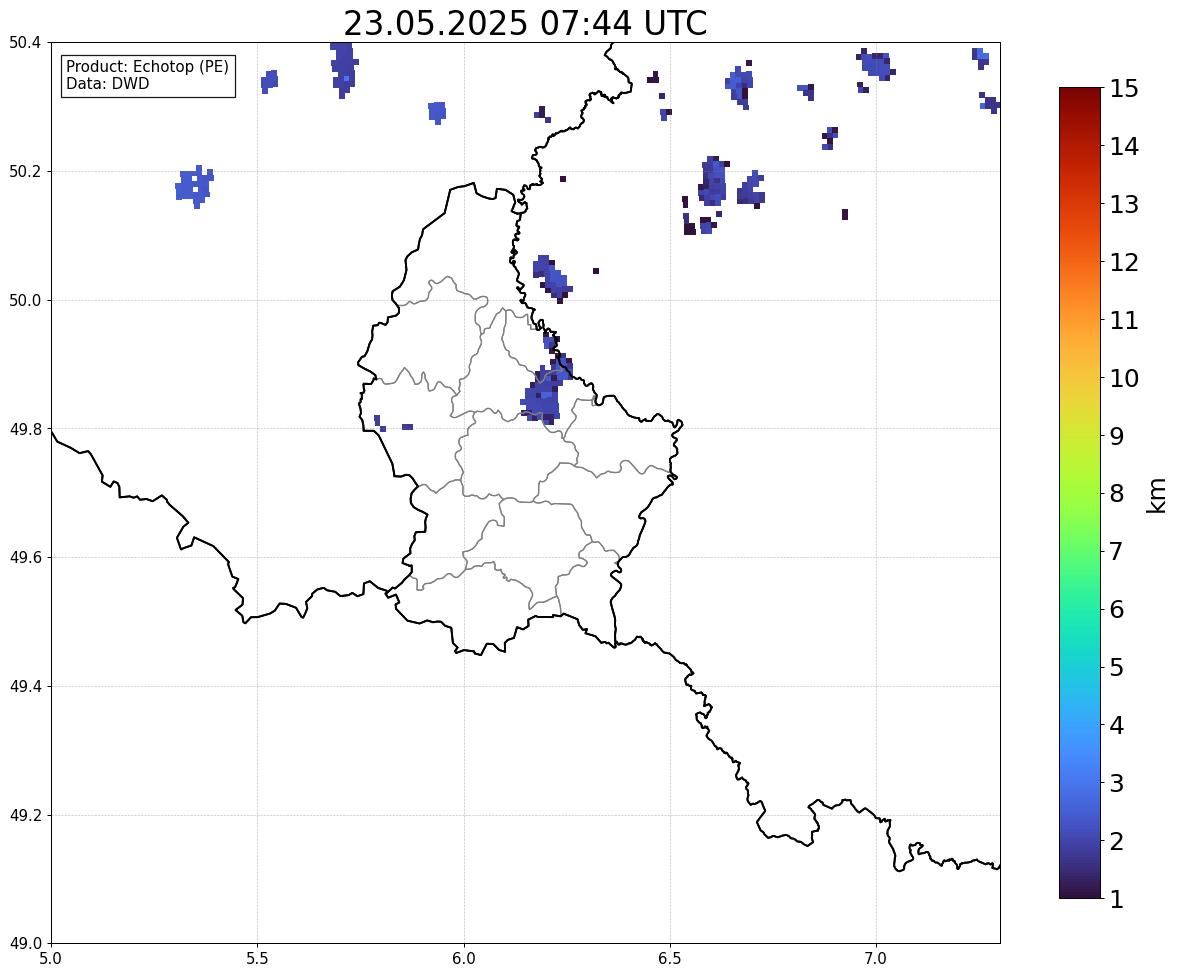
Task: Click the colorbar tick label 11
Action: pyautogui.click(x=1124, y=320)
